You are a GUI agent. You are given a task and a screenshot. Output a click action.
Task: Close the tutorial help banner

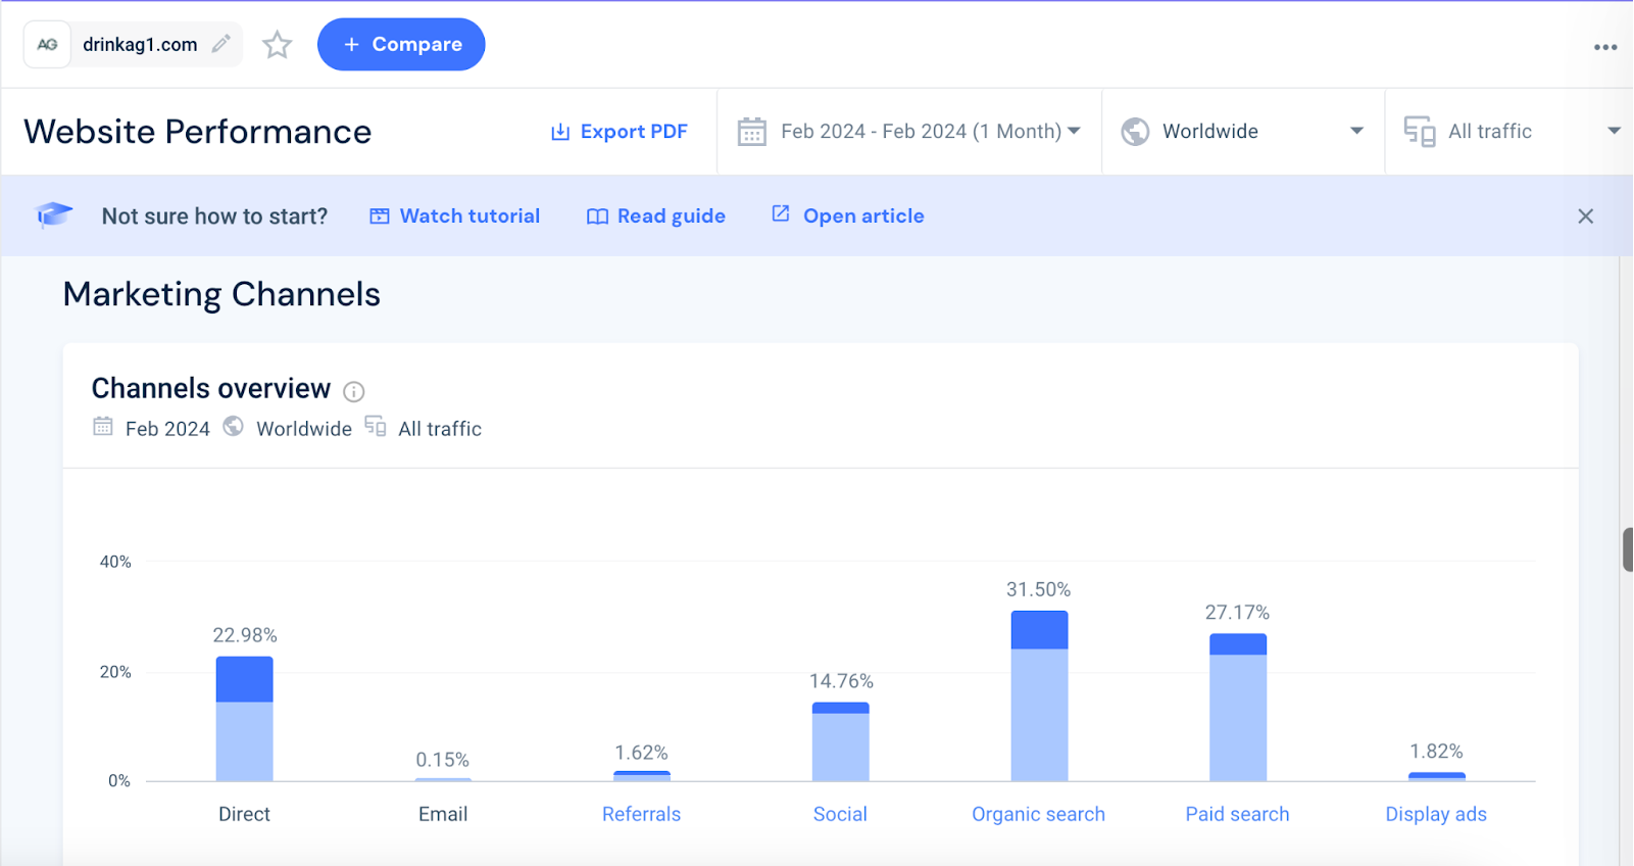click(x=1585, y=216)
